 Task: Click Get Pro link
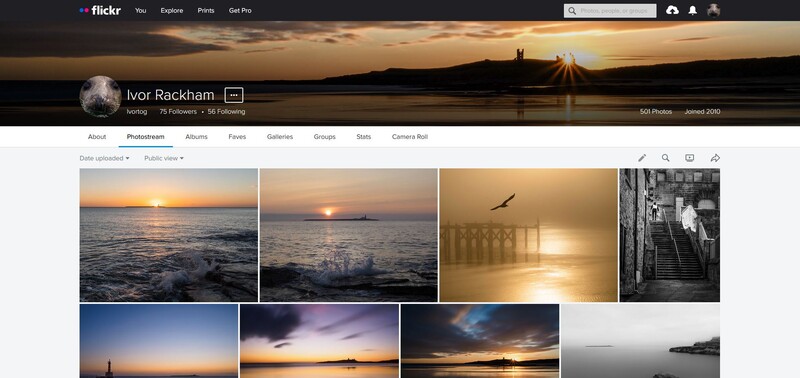click(240, 10)
